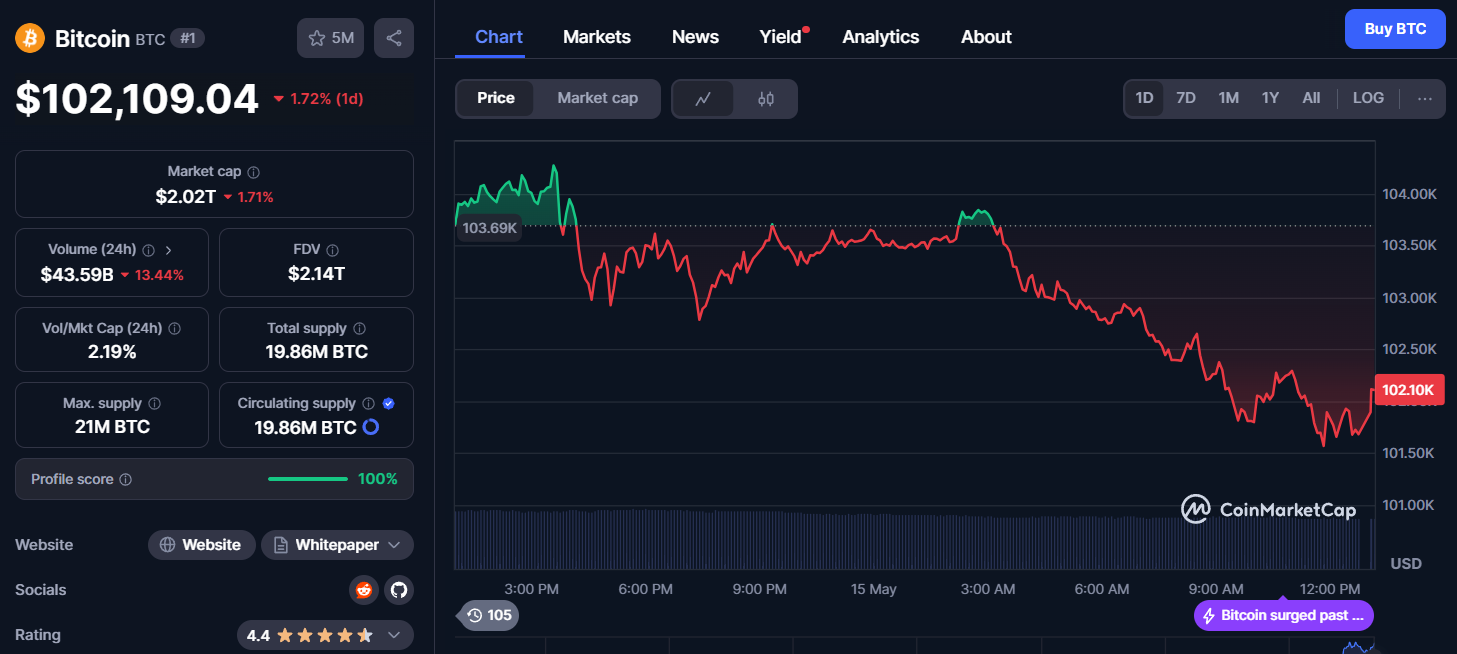Open the News tab
Image resolution: width=1457 pixels, height=654 pixels.
pos(695,37)
